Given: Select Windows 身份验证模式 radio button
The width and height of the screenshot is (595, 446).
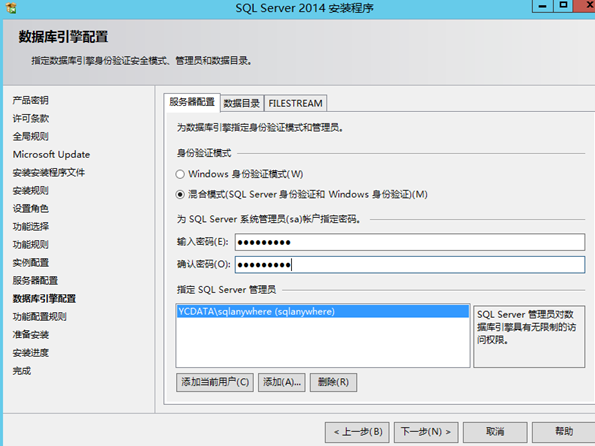Looking at the screenshot, I should [x=180, y=174].
